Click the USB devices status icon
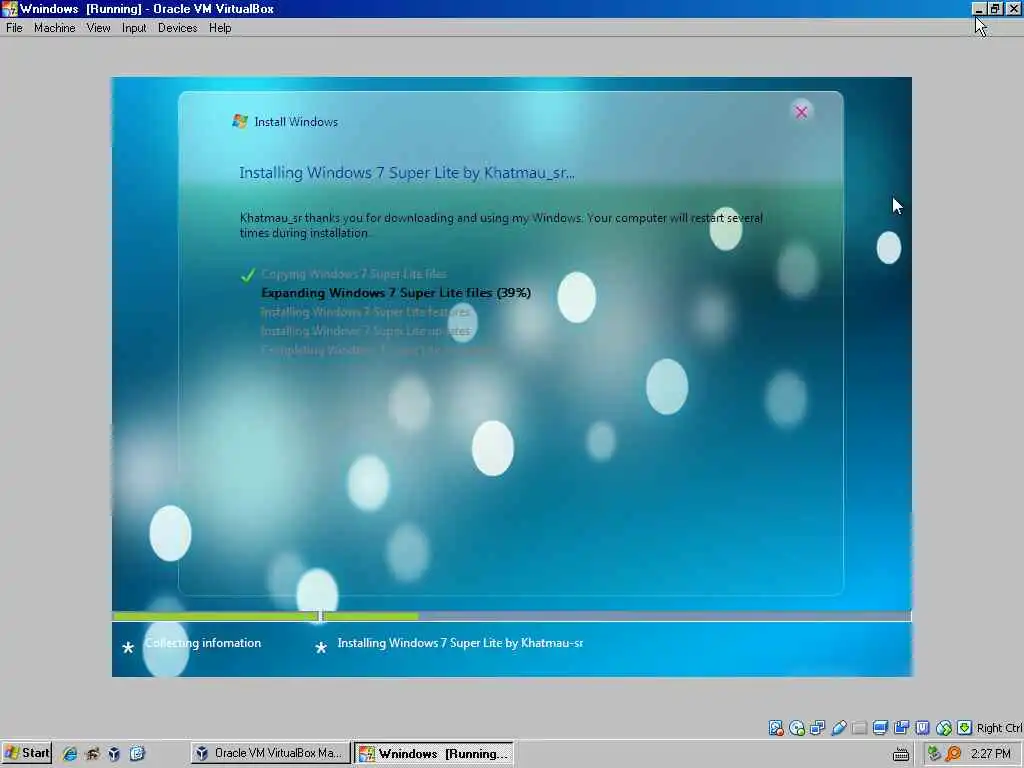 coord(839,728)
